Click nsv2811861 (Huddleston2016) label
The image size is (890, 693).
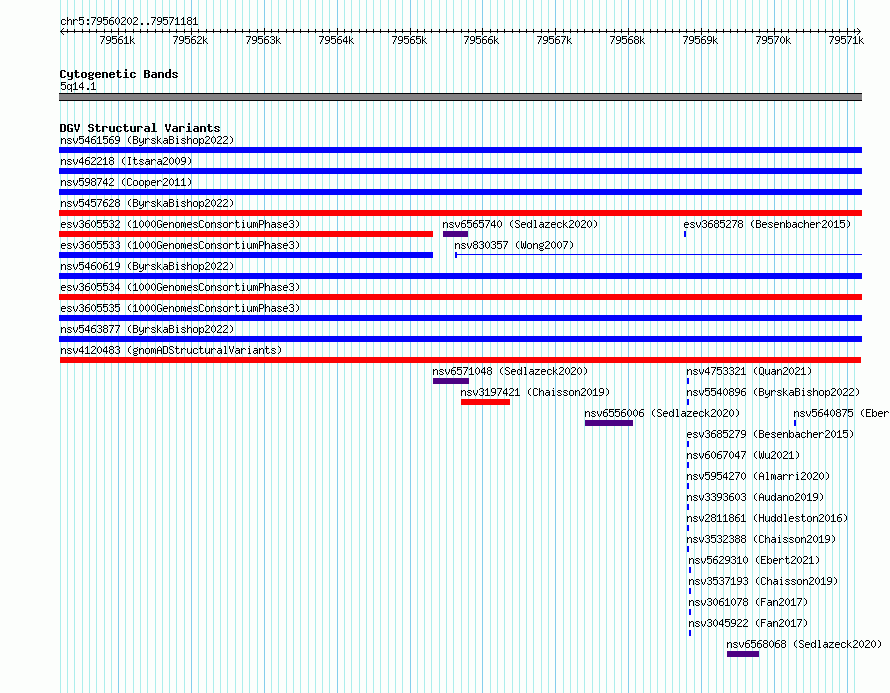(767, 518)
